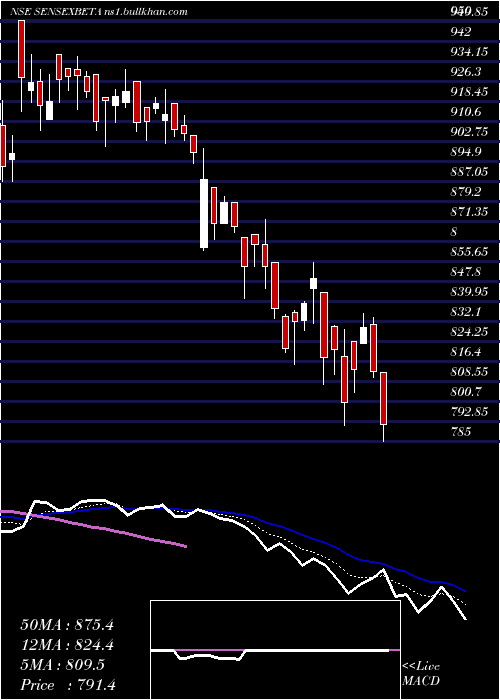Image resolution: width=500 pixels, height=700 pixels.
Task: Select the 894.9 price label
Action: pos(466,152)
